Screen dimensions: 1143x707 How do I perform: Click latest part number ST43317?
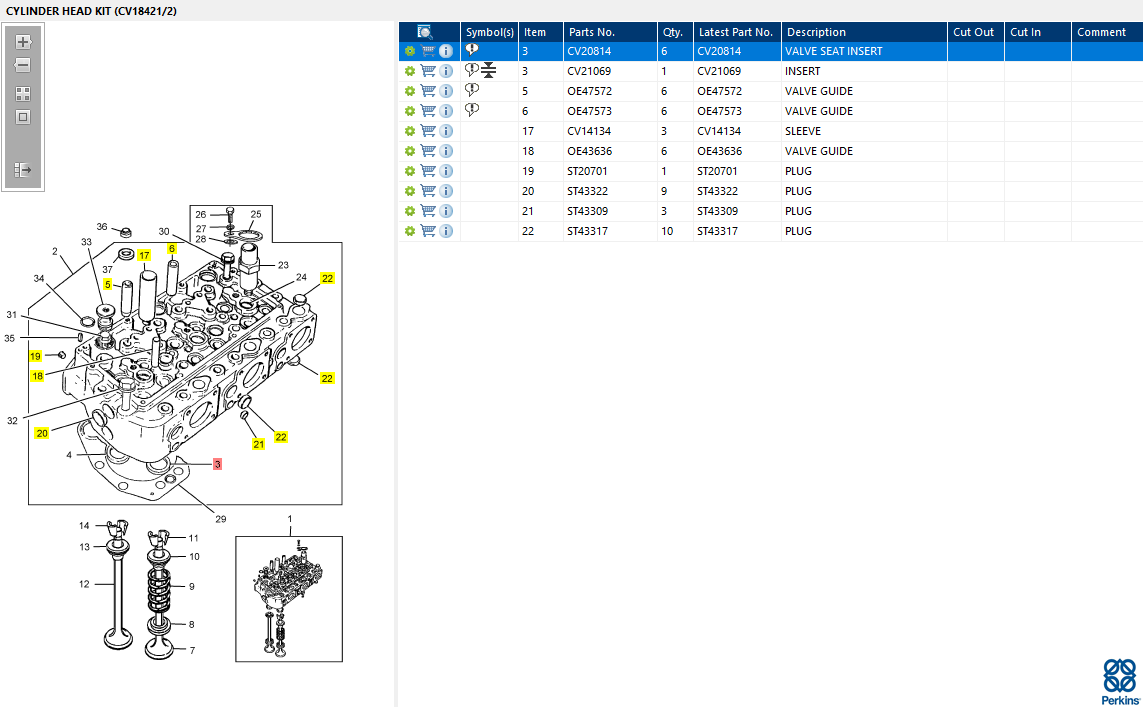(x=717, y=231)
